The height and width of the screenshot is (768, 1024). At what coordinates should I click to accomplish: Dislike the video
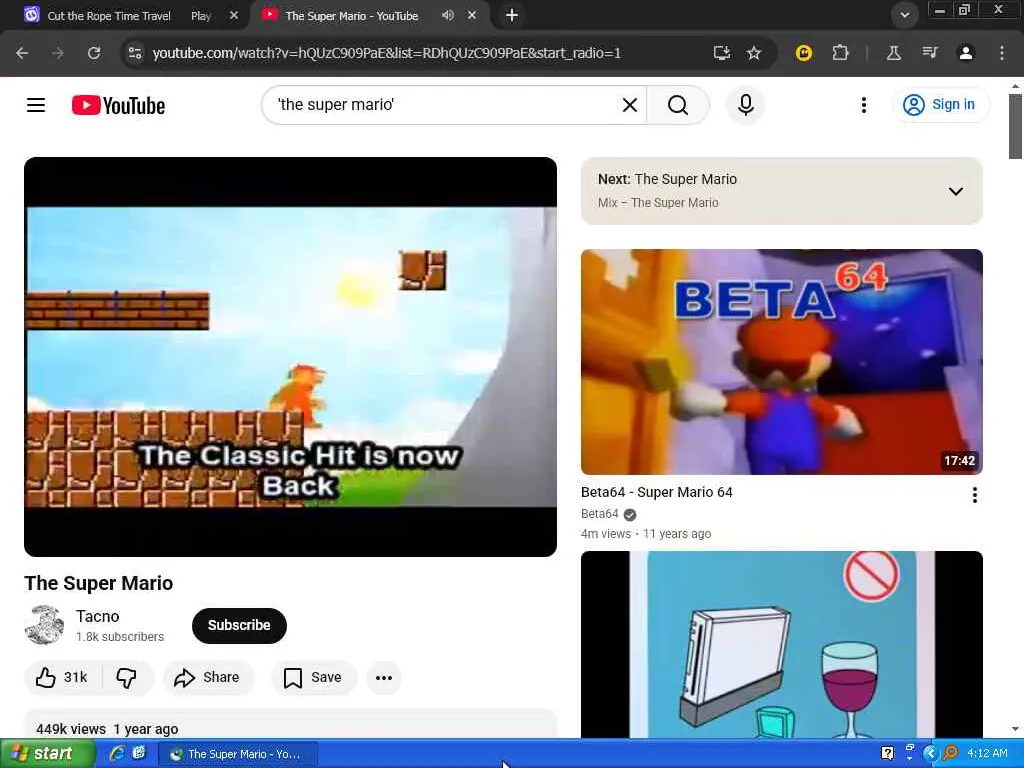pos(127,677)
